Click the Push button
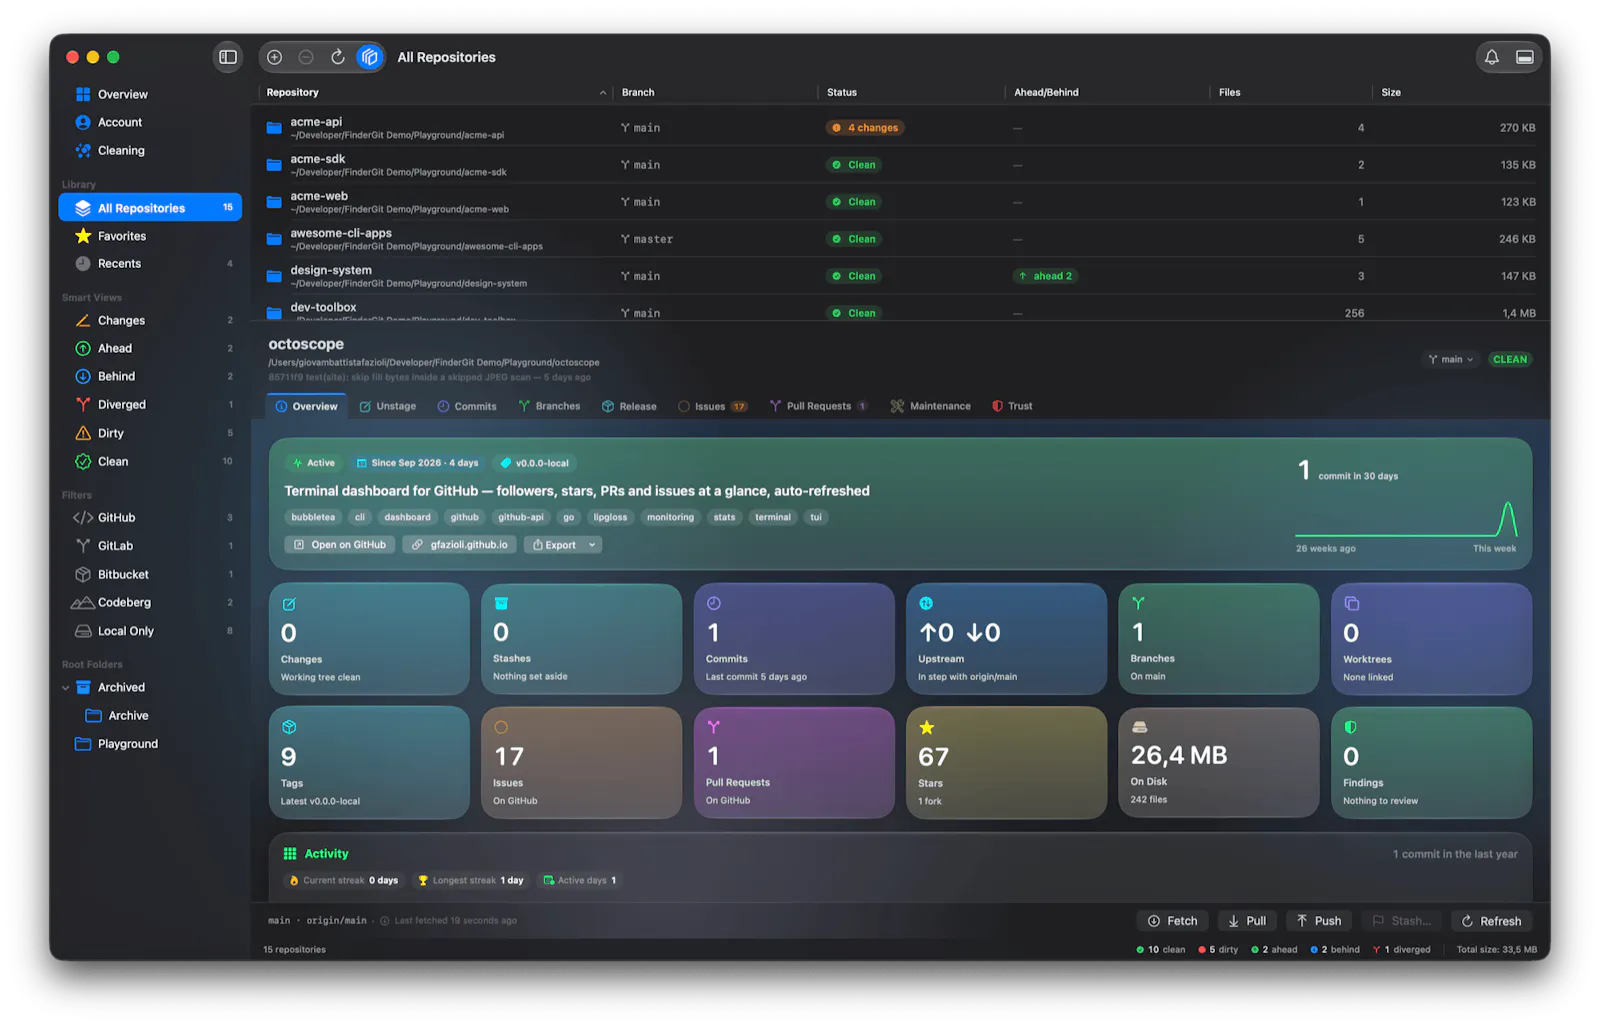This screenshot has height=1026, width=1600. pos(1319,921)
